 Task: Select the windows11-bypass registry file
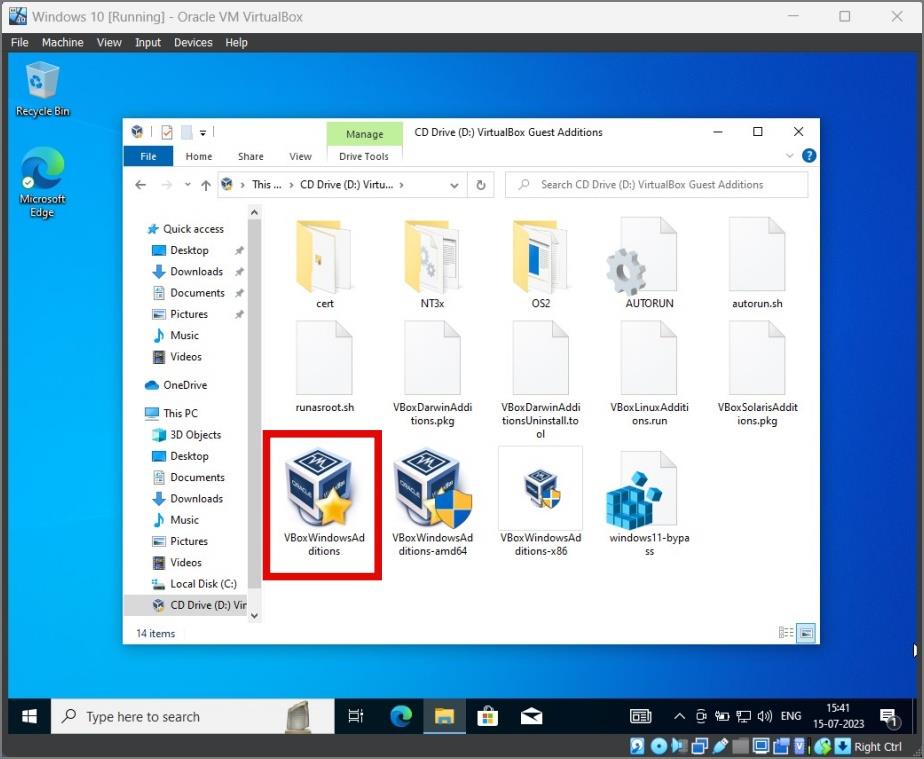point(642,490)
